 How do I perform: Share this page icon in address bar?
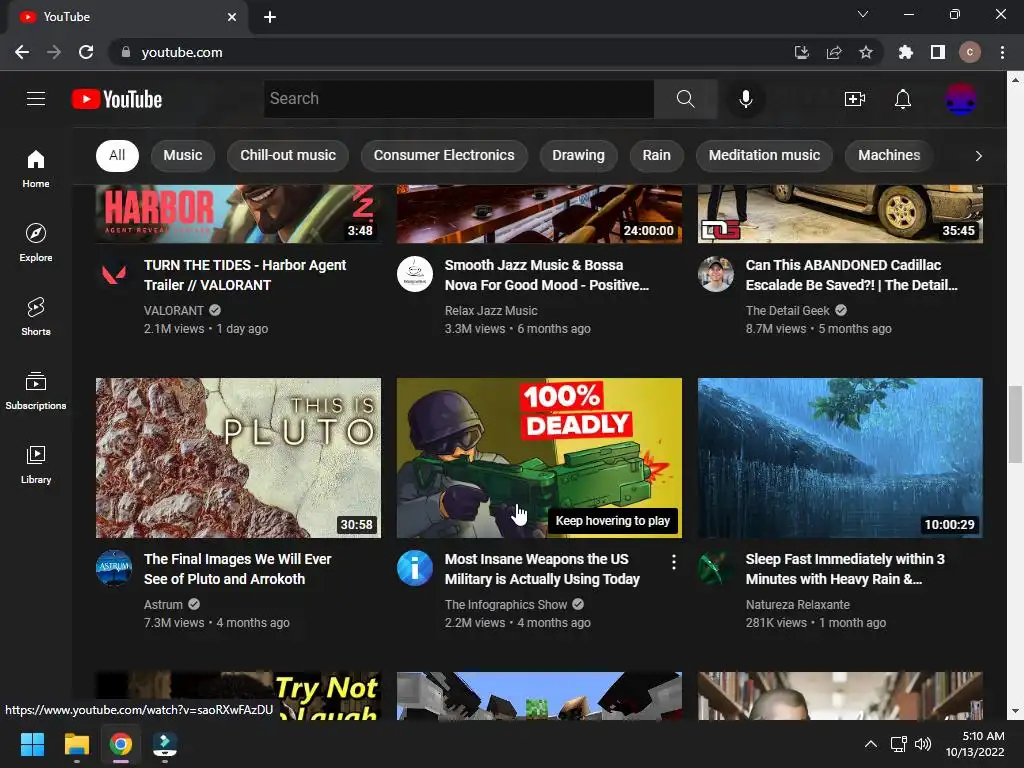point(834,52)
